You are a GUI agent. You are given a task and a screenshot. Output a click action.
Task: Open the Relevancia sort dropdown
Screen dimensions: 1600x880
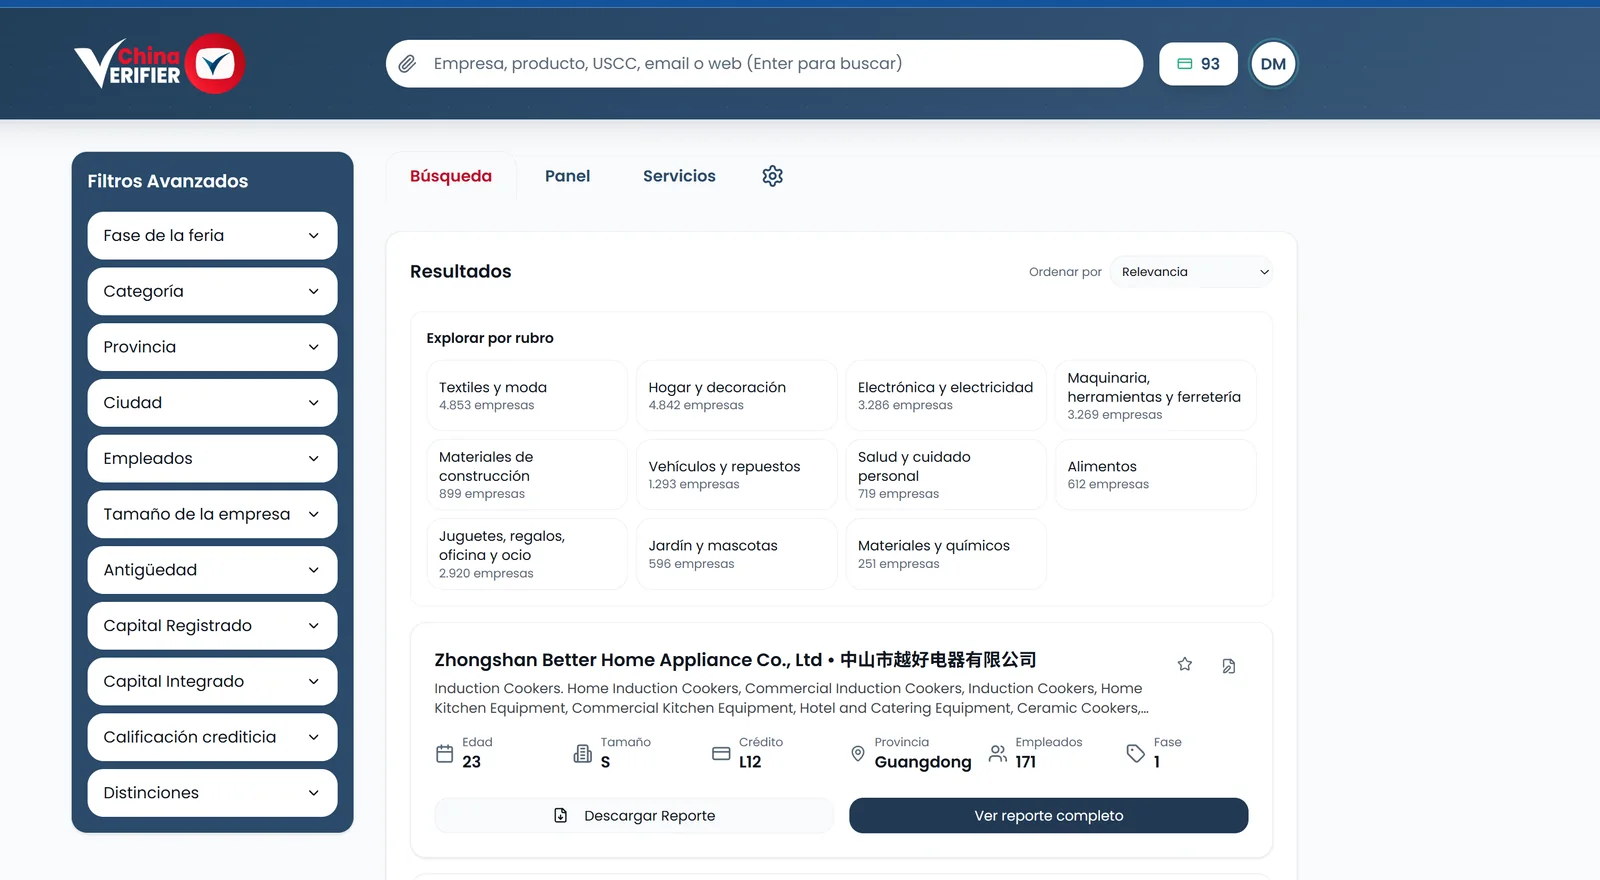1191,272
